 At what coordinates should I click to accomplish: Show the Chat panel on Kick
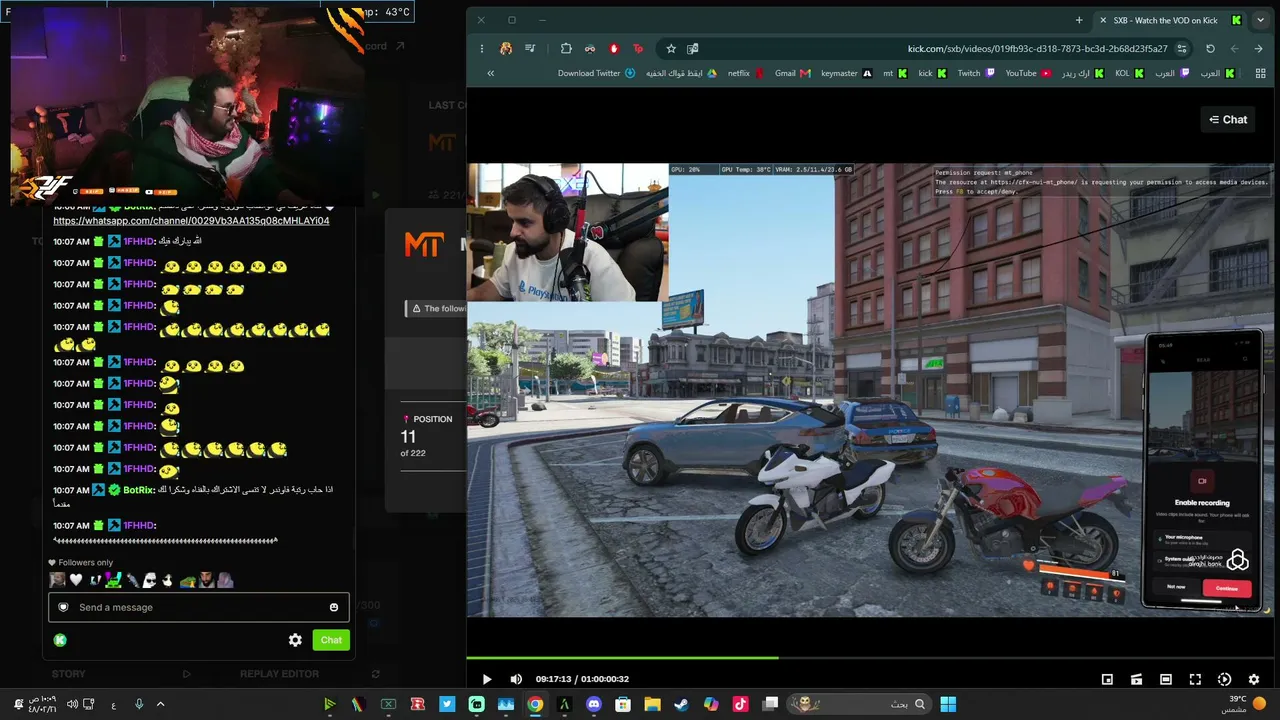point(1228,120)
